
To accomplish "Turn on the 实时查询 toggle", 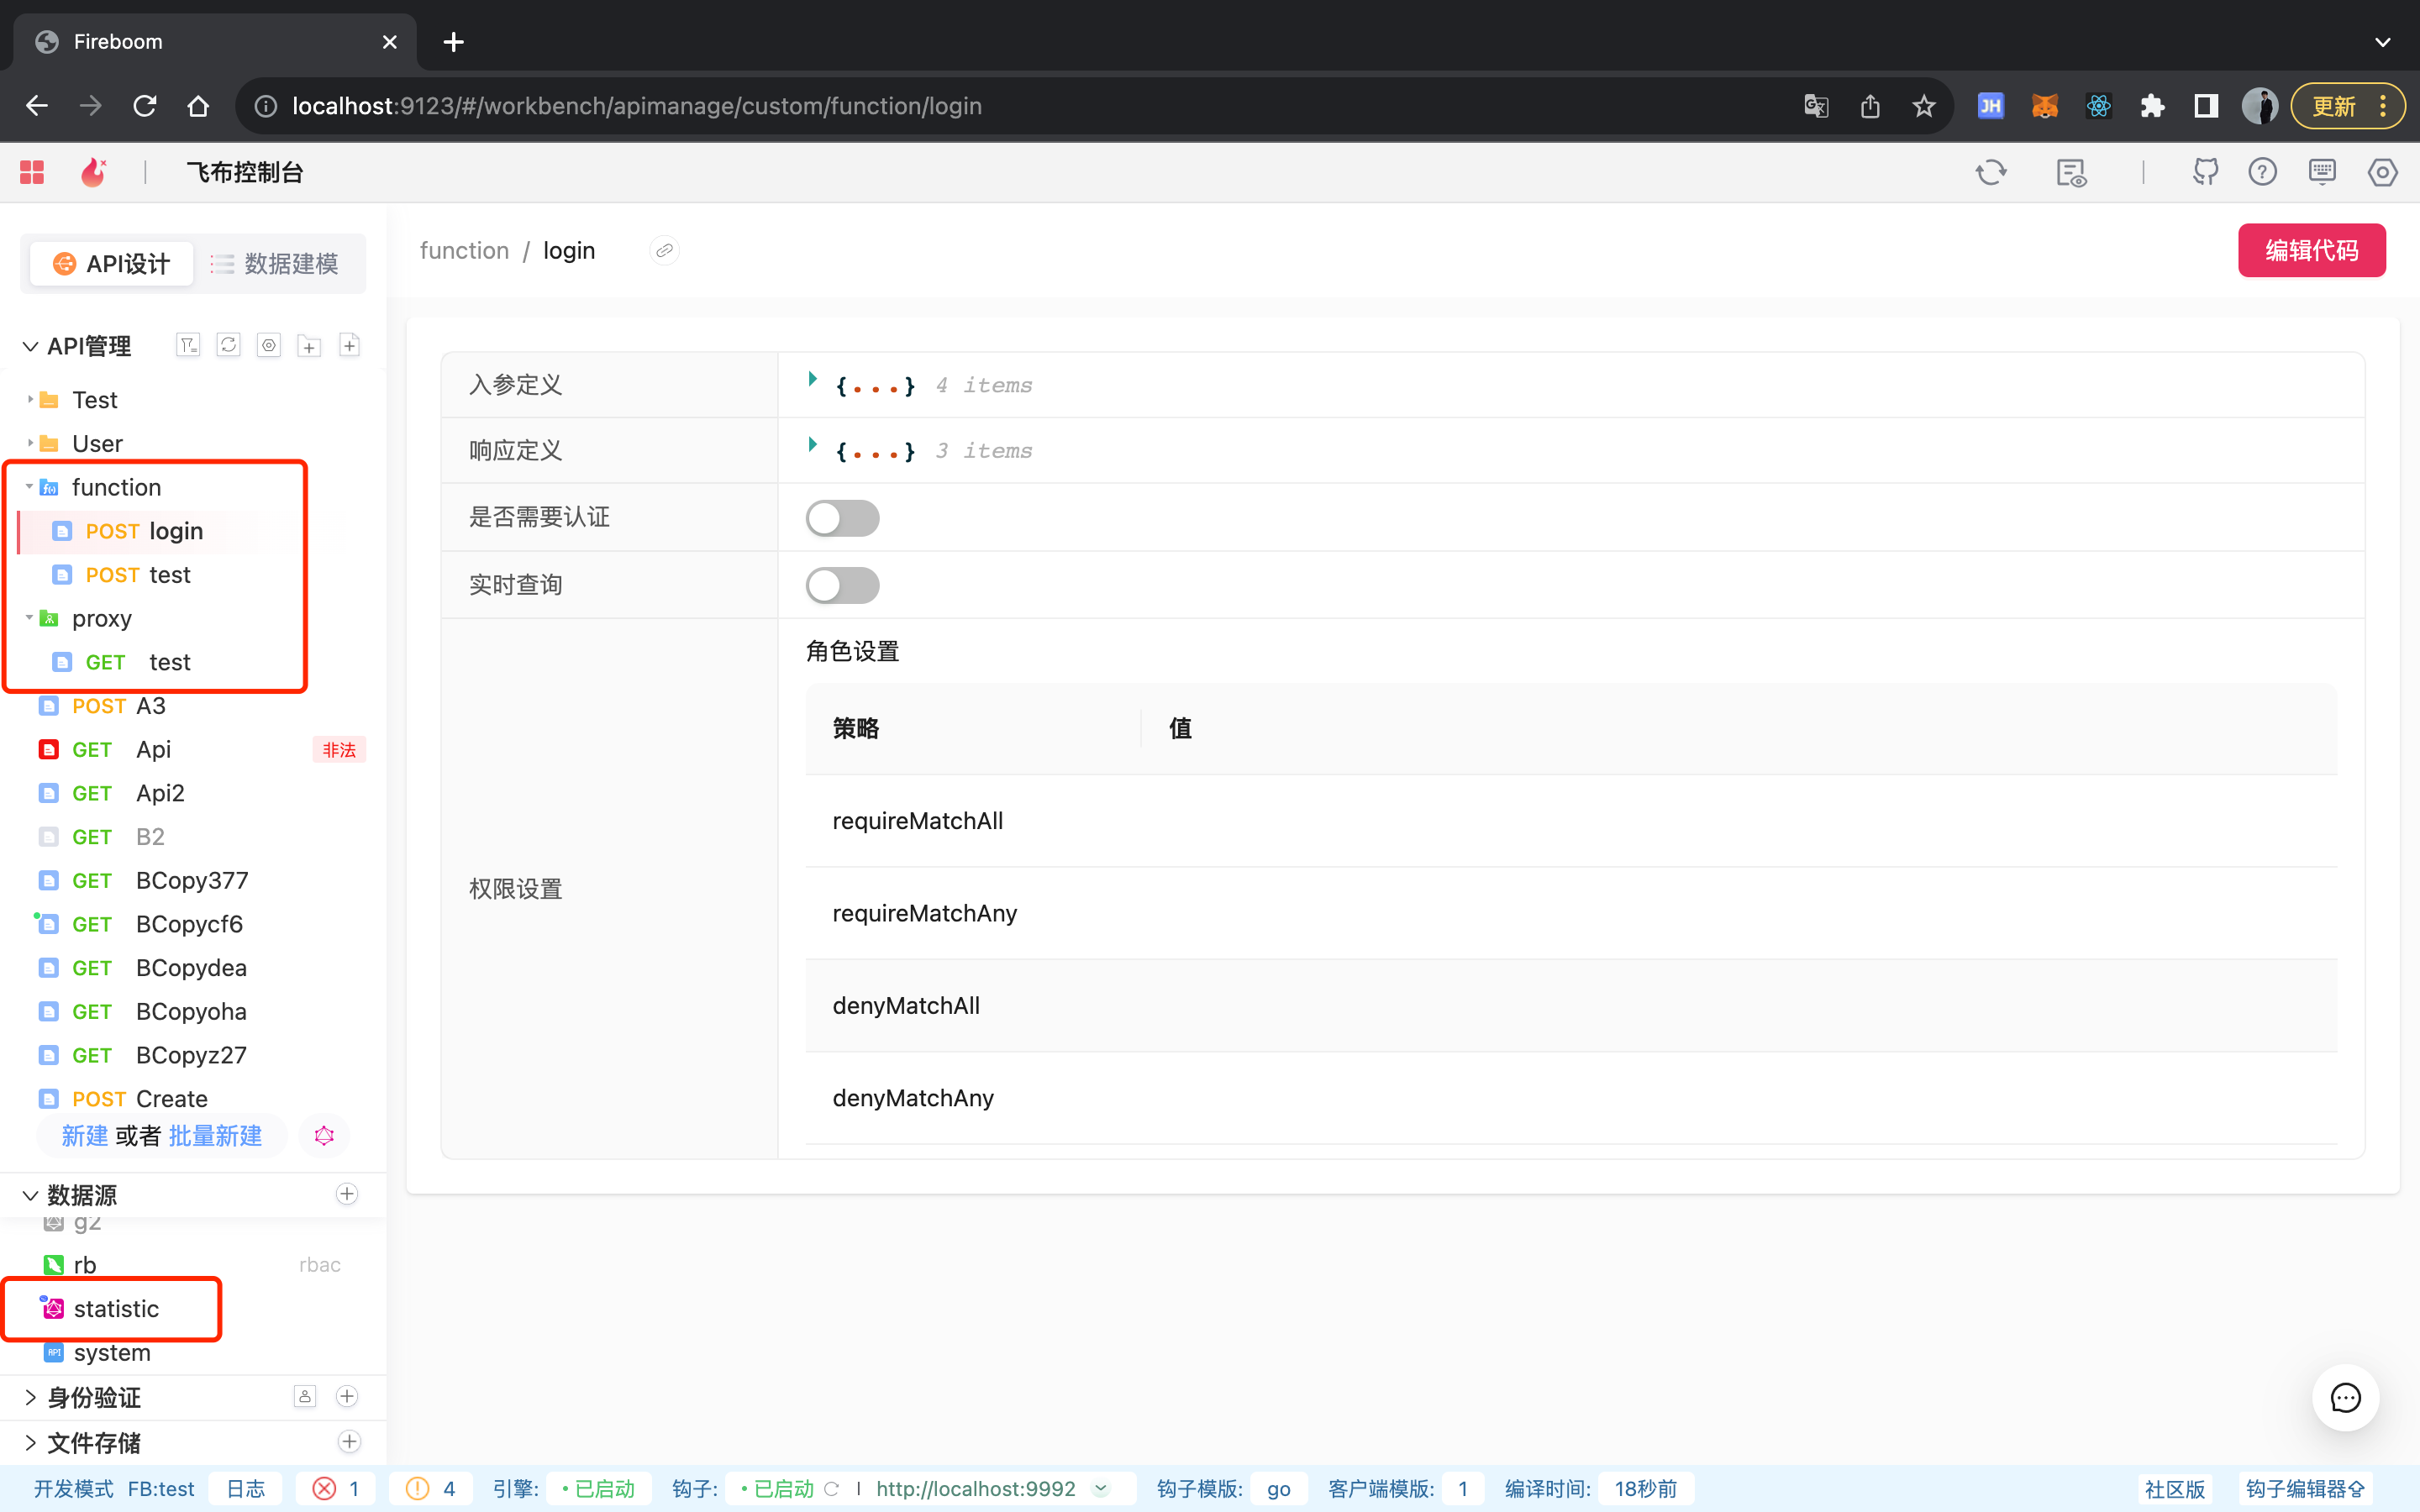I will coord(842,585).
